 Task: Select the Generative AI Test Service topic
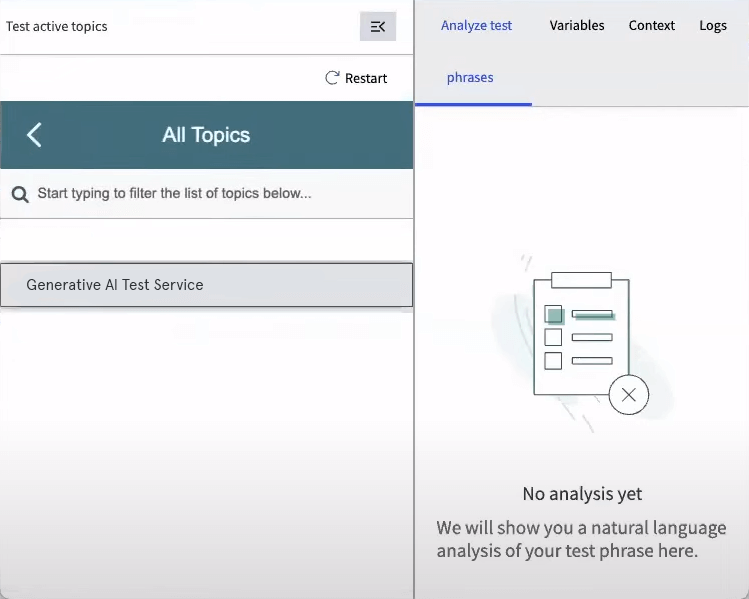coord(206,285)
